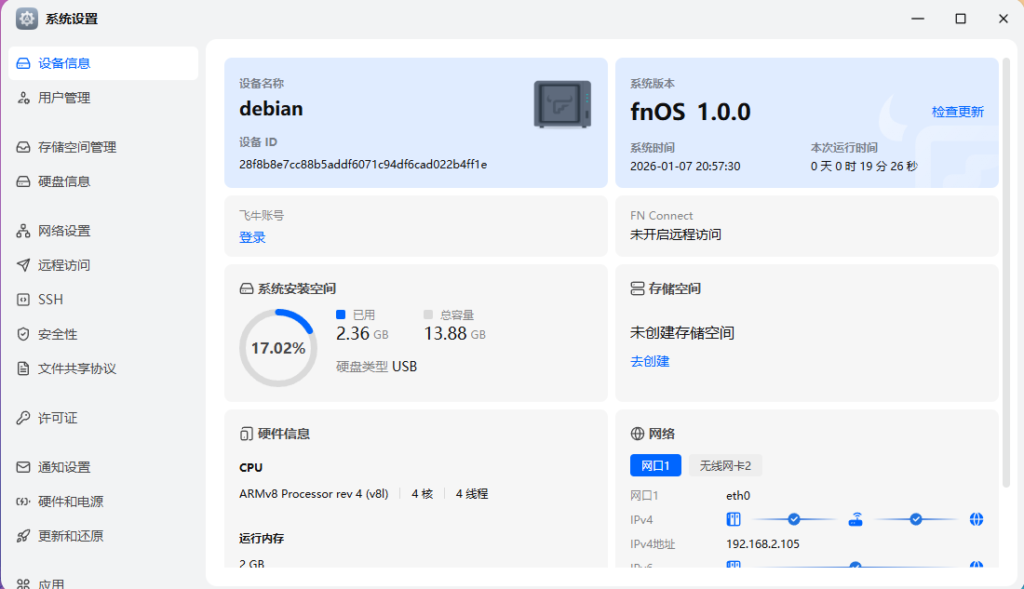Select the 网口1 network tab

tap(655, 465)
